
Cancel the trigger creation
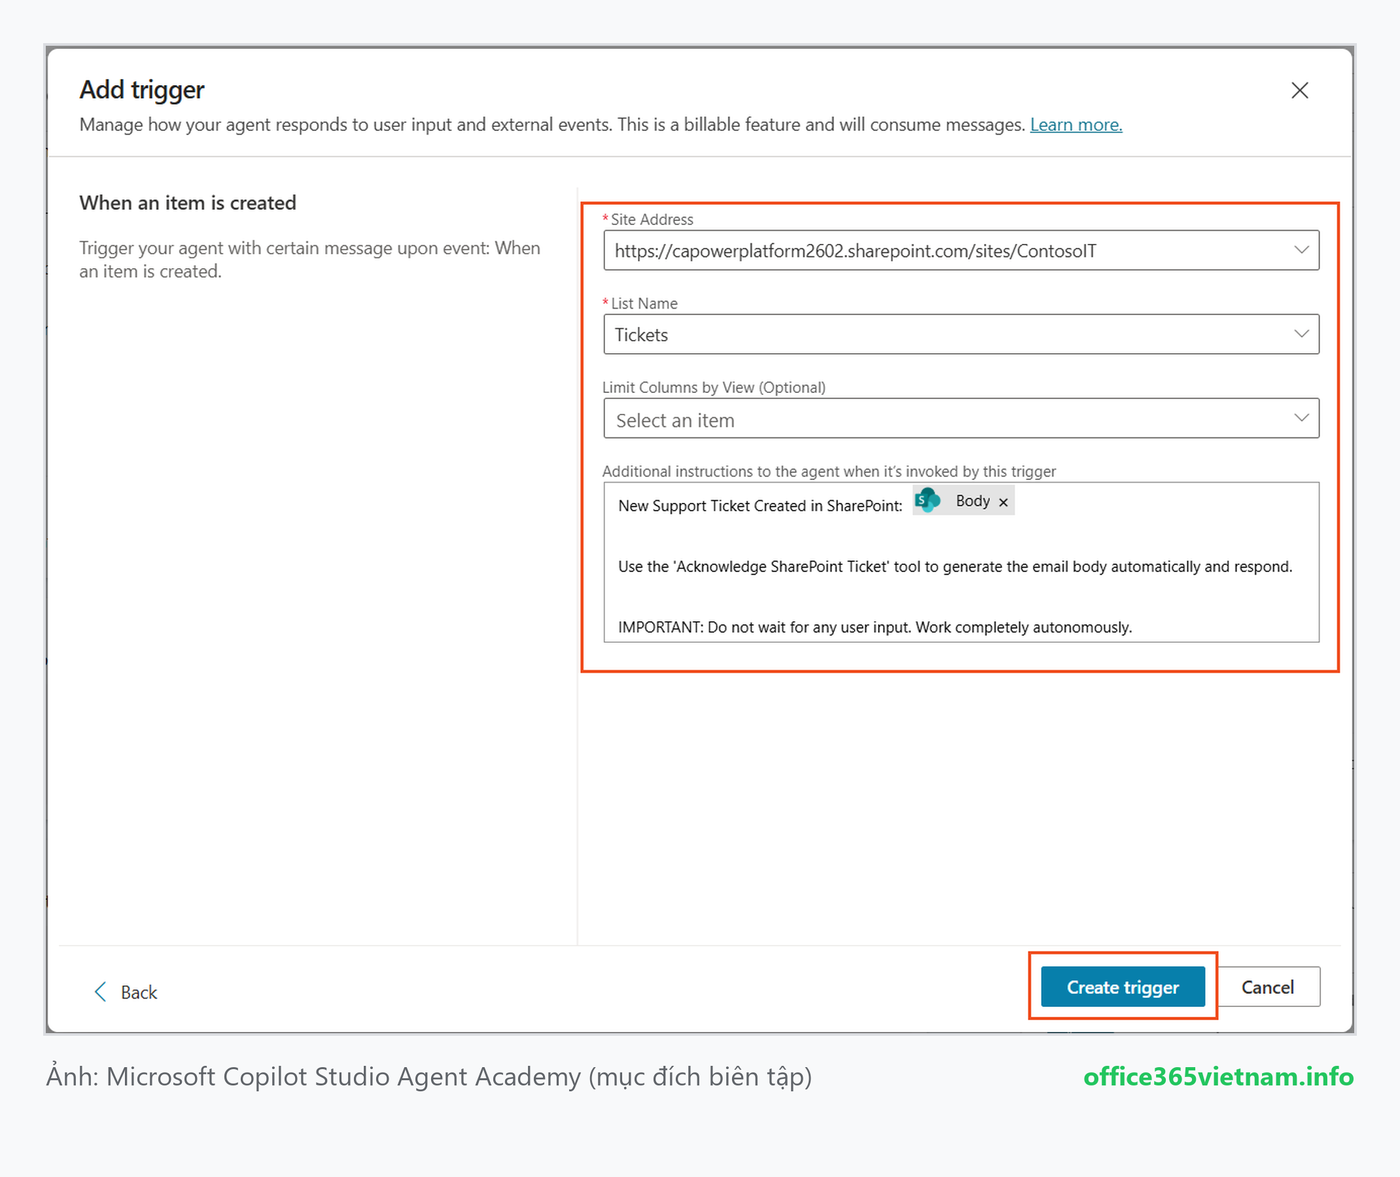[x=1268, y=987]
